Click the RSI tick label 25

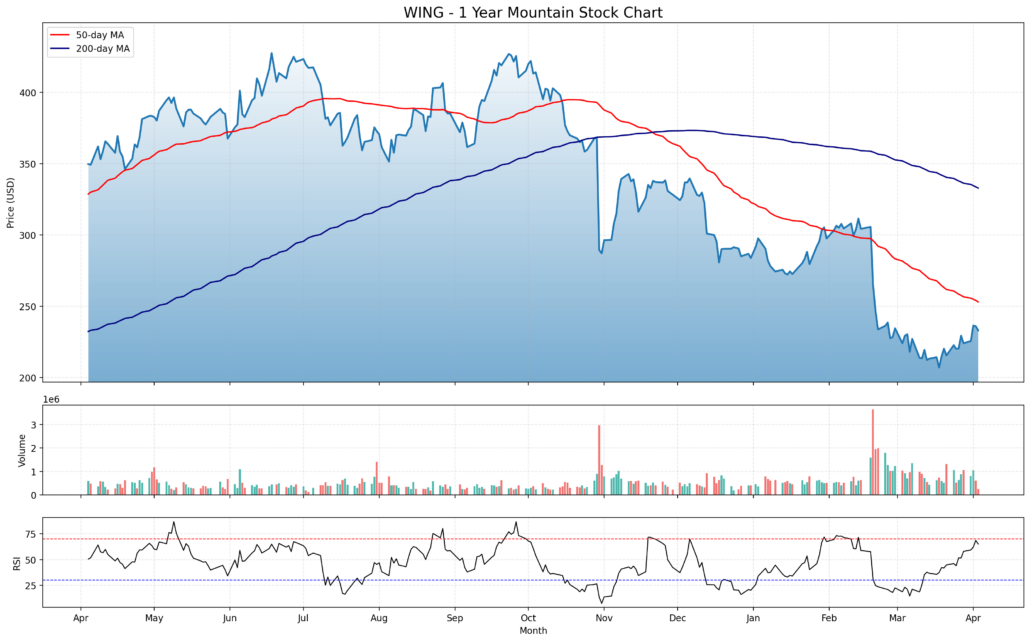coord(31,585)
